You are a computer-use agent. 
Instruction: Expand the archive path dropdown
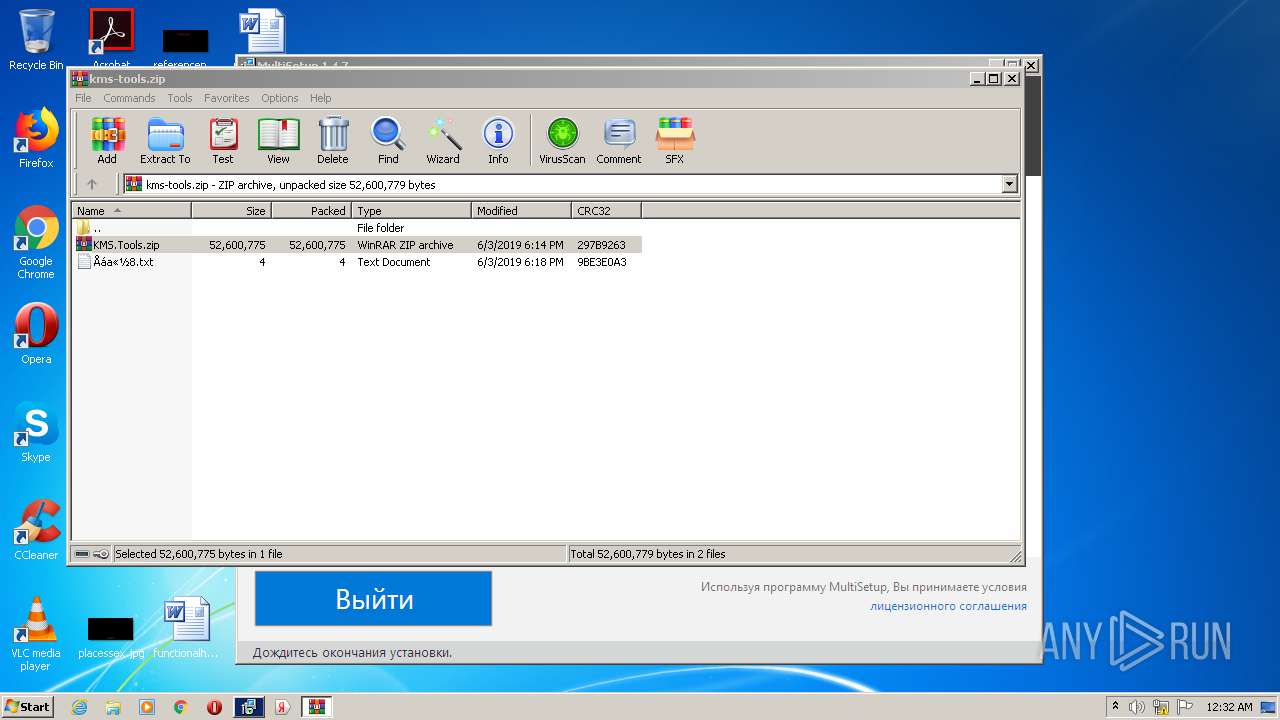coord(1009,184)
